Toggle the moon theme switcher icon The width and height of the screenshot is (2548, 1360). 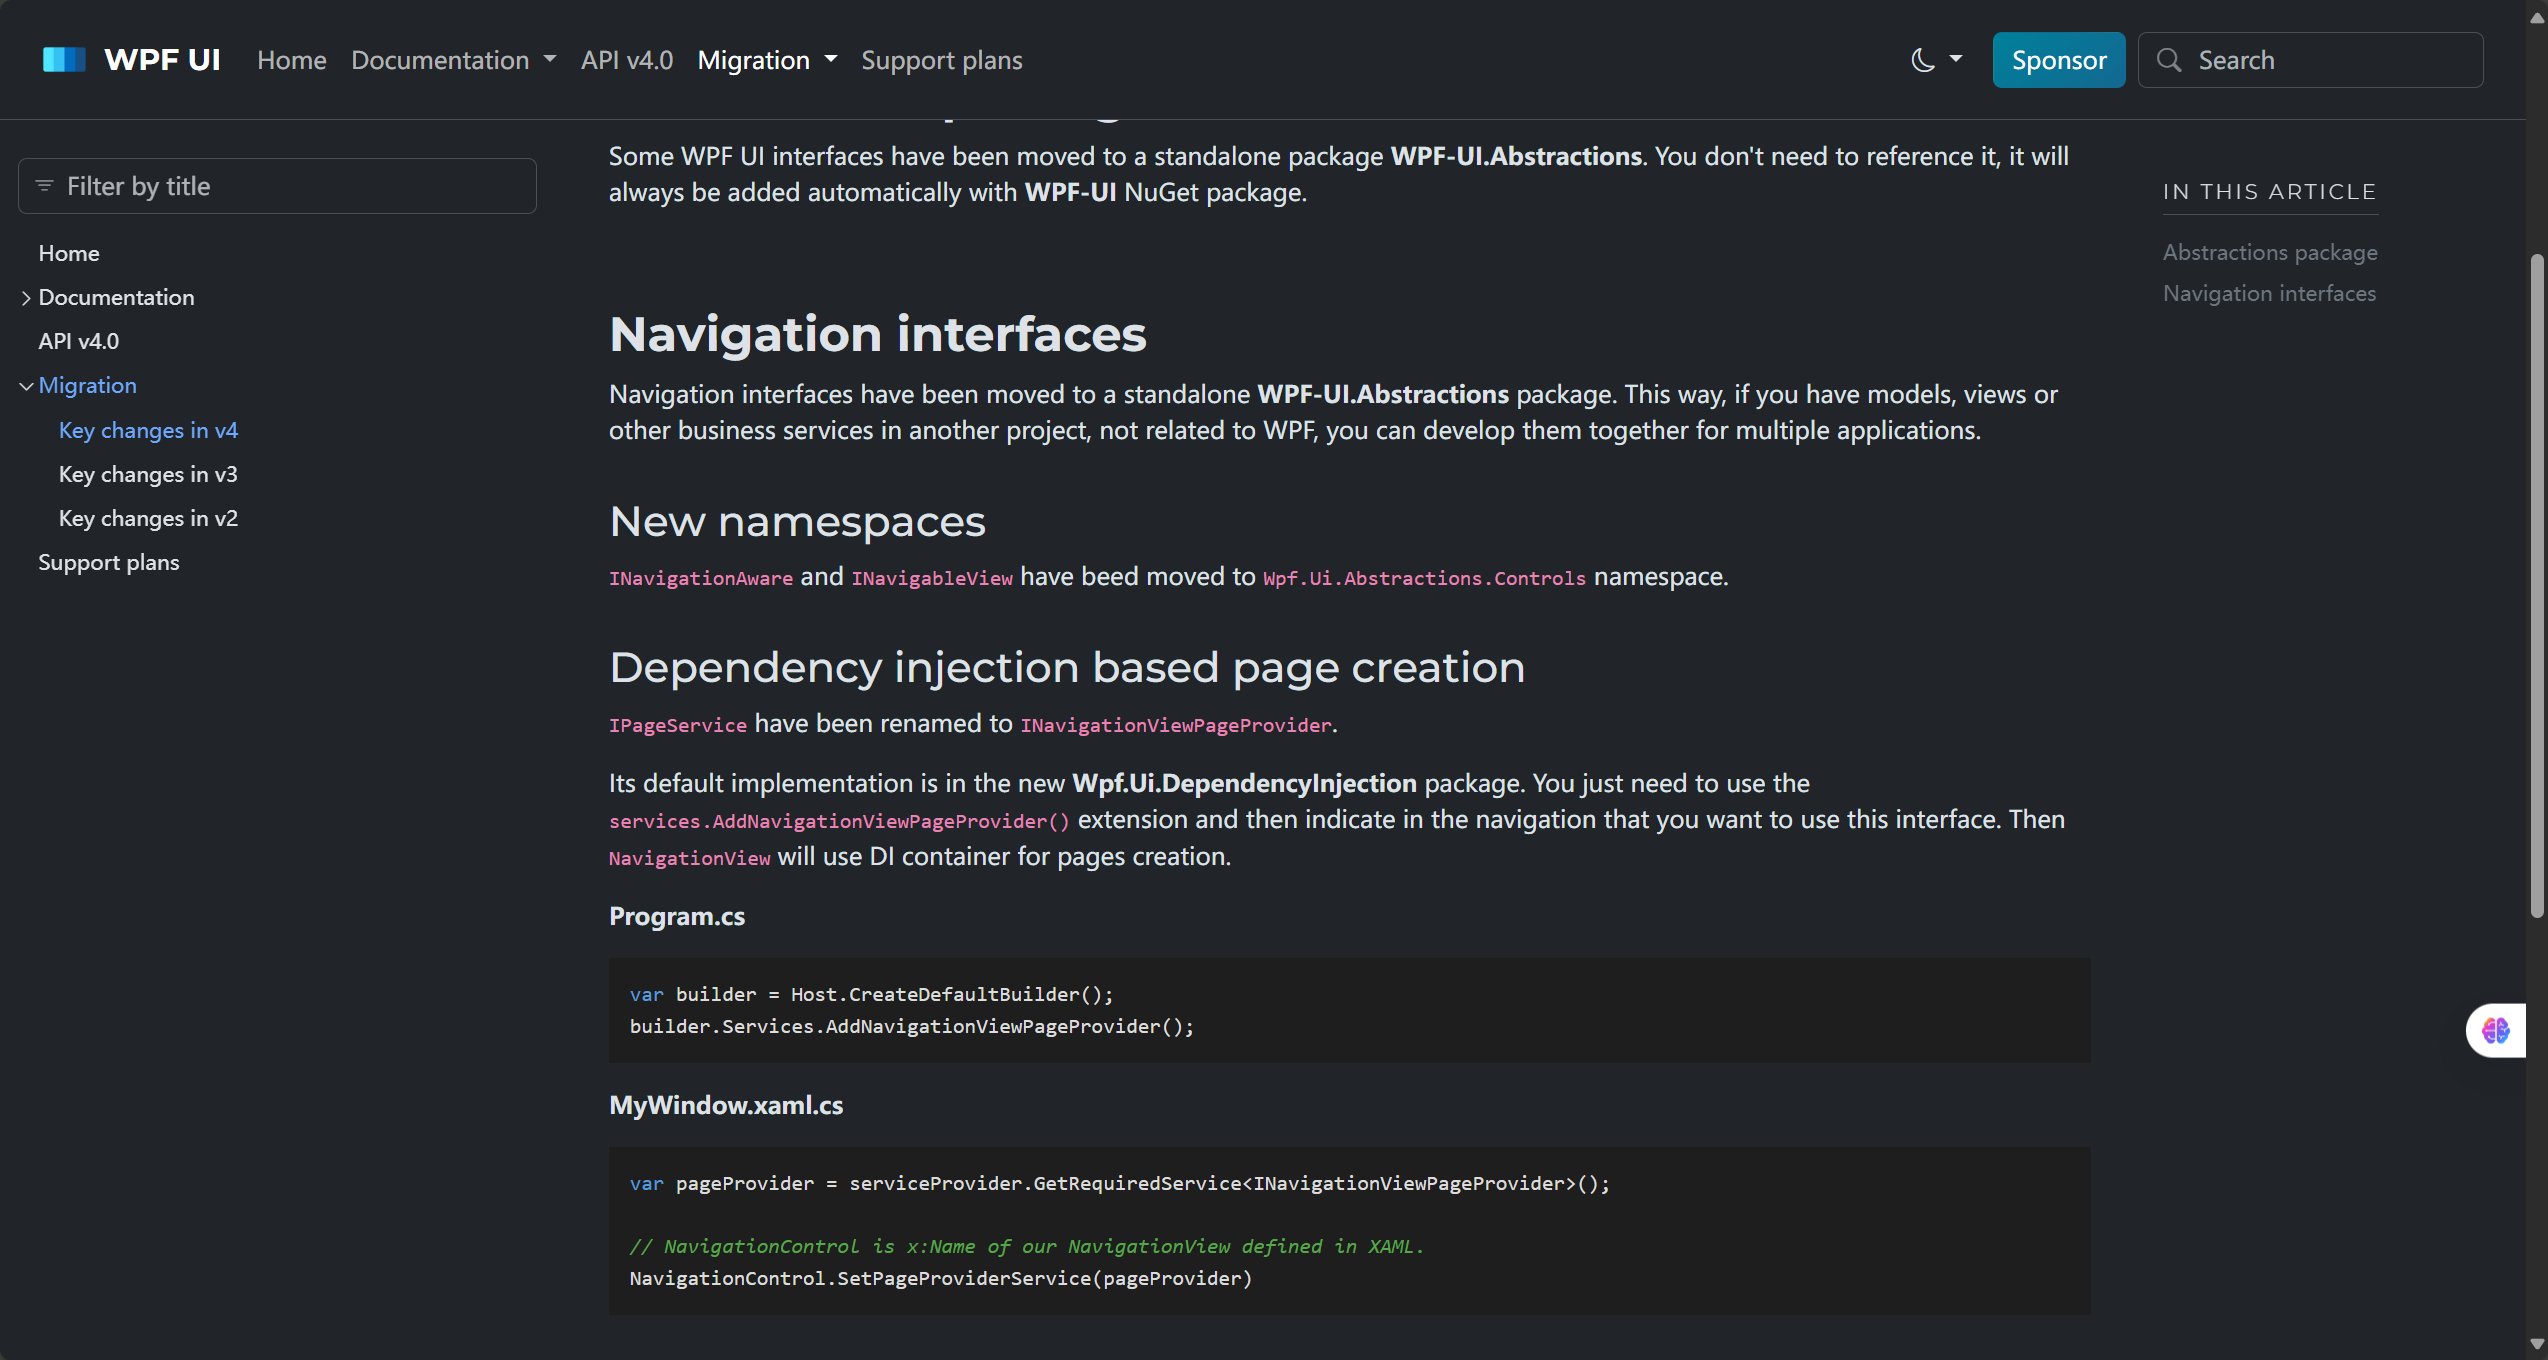point(1922,60)
